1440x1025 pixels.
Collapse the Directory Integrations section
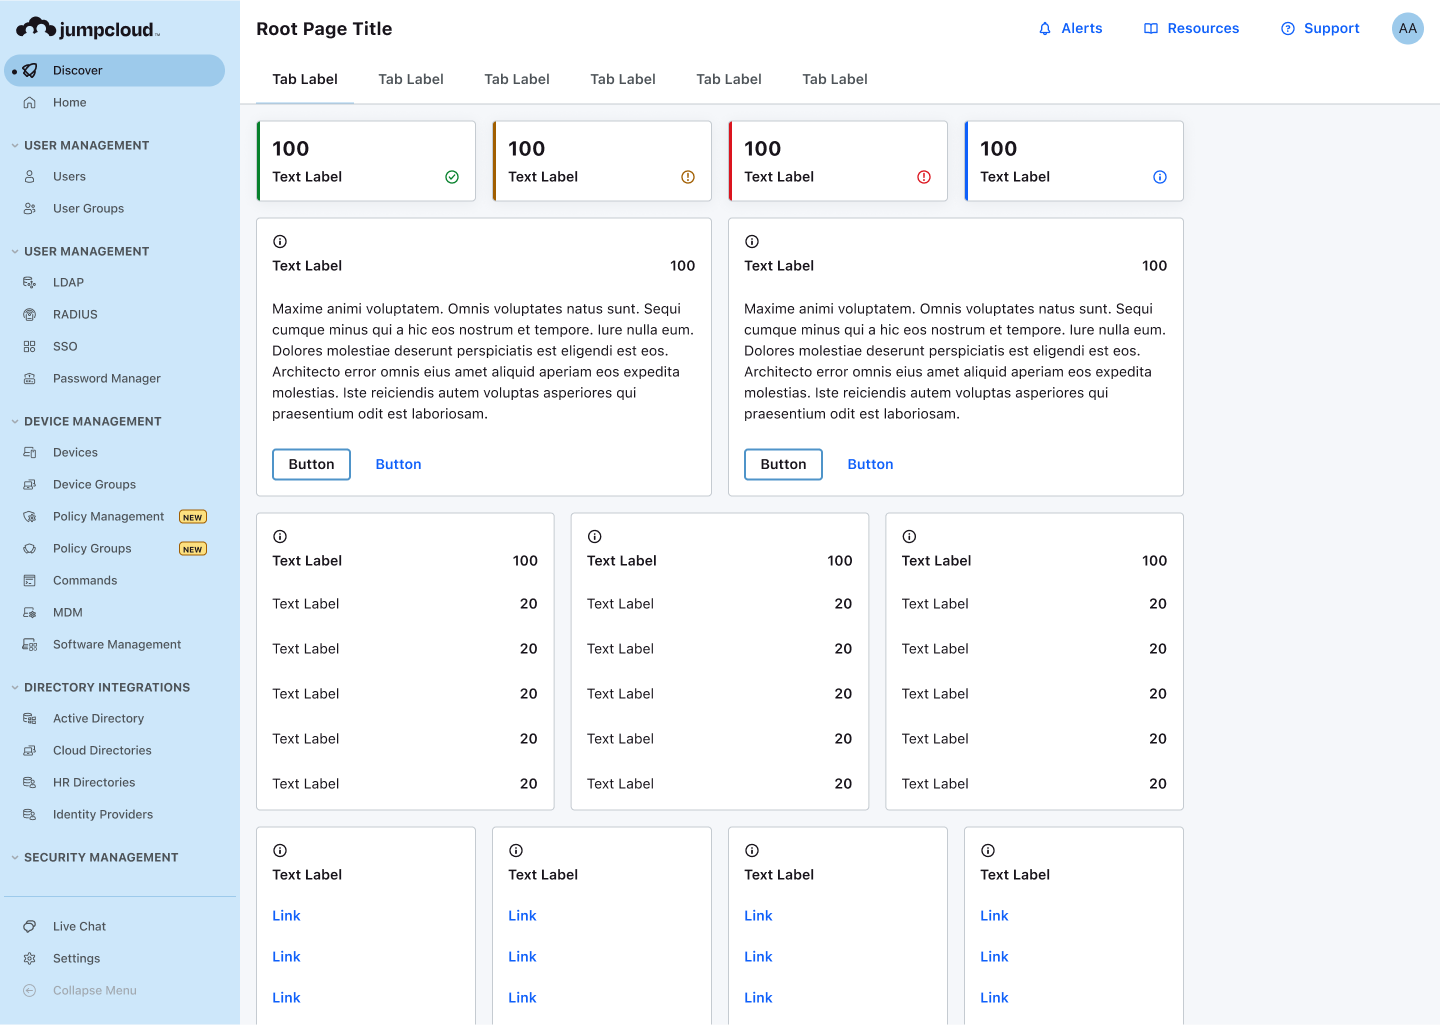pyautogui.click(x=15, y=688)
